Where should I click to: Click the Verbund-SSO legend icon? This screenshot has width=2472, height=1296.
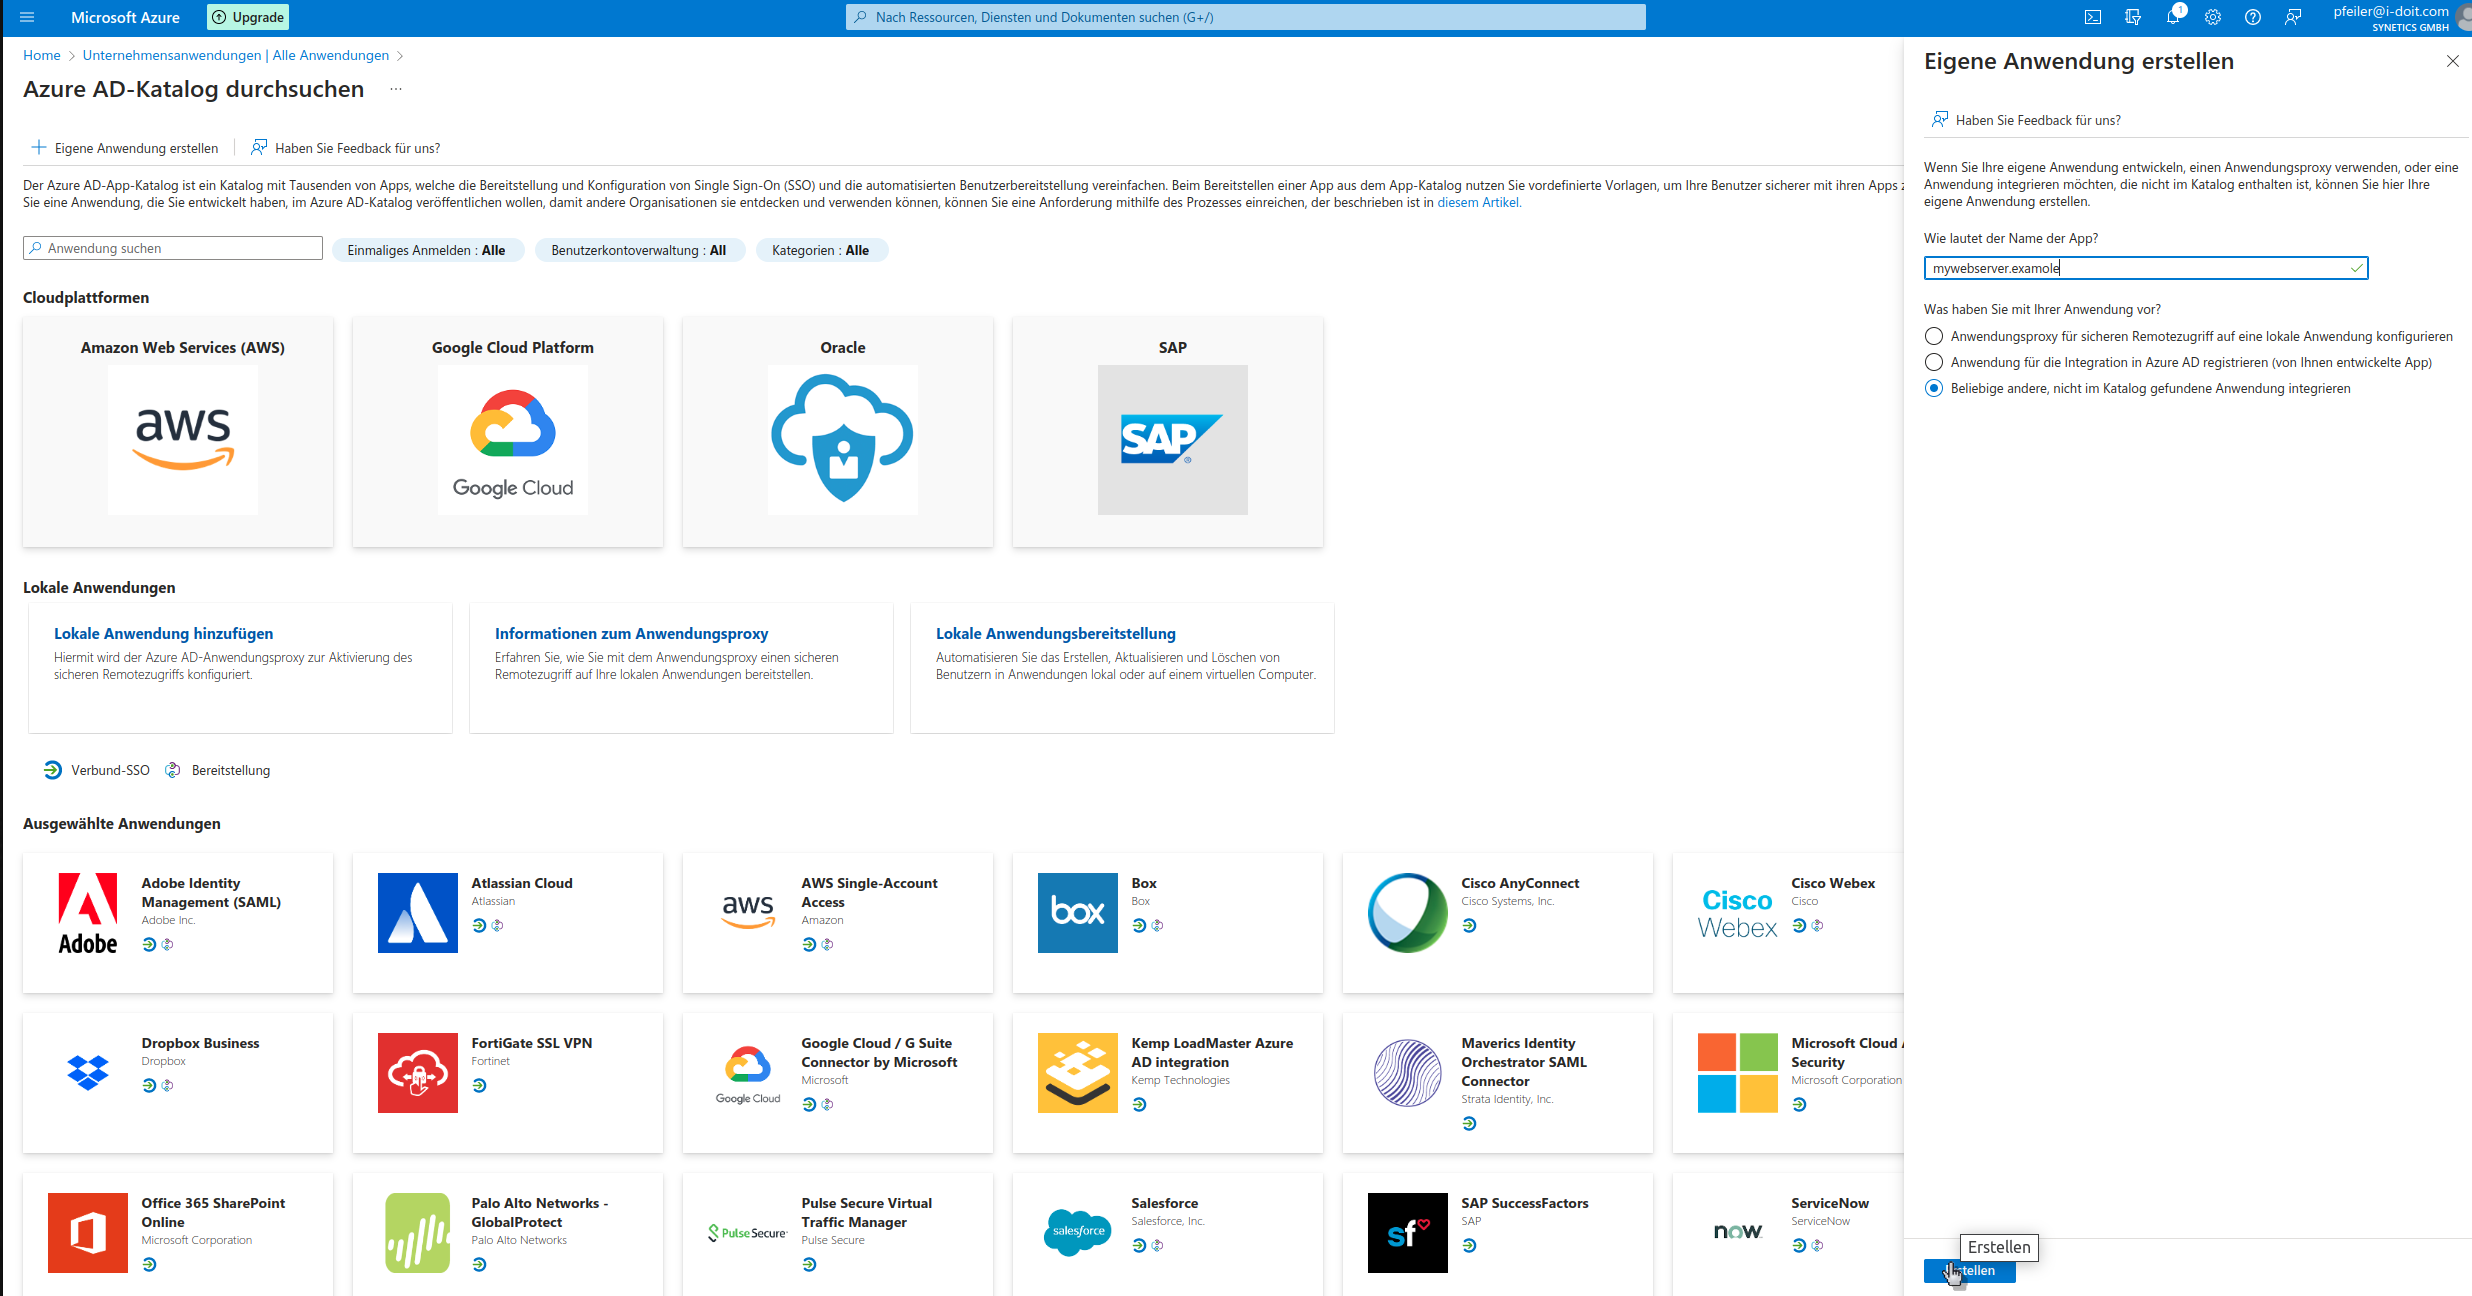(x=53, y=770)
